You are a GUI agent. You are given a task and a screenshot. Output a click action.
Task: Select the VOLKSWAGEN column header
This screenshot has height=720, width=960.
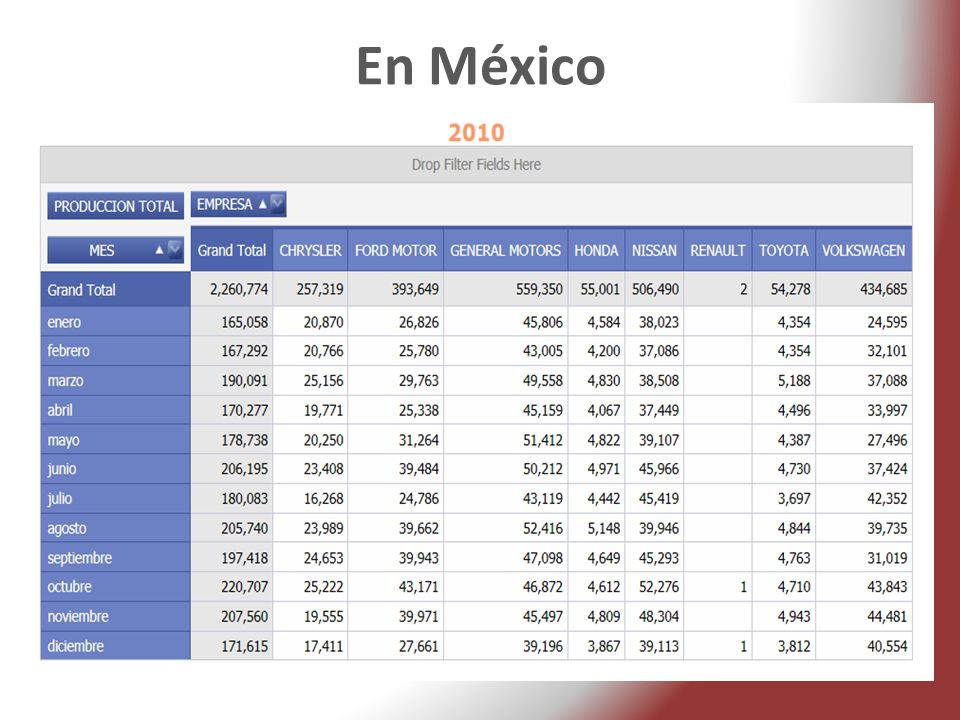(x=864, y=250)
